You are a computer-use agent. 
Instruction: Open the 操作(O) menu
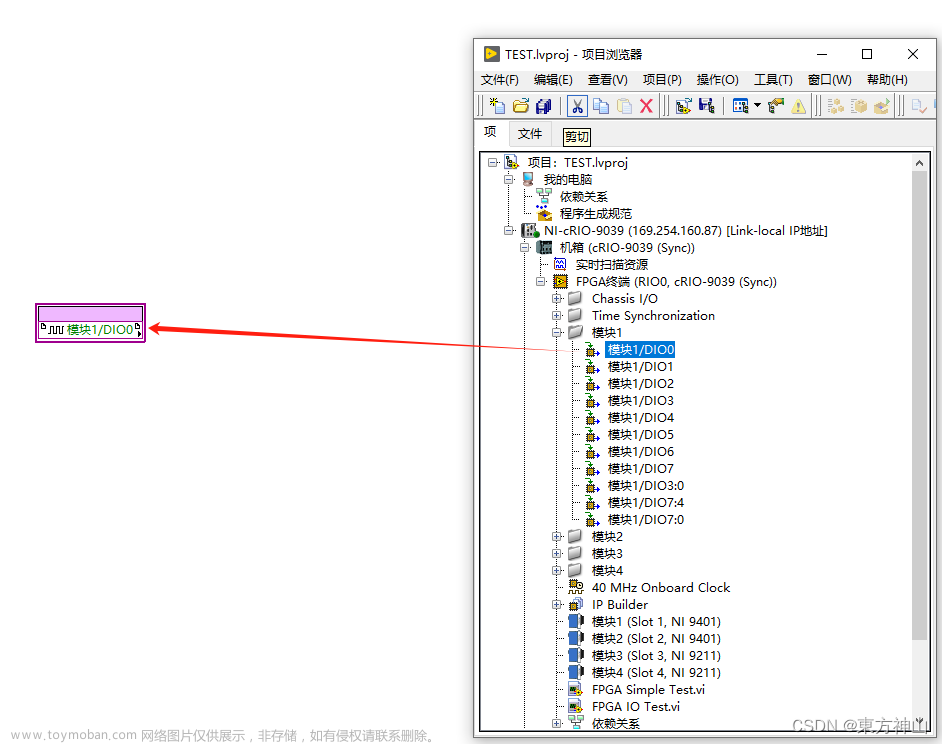(717, 80)
